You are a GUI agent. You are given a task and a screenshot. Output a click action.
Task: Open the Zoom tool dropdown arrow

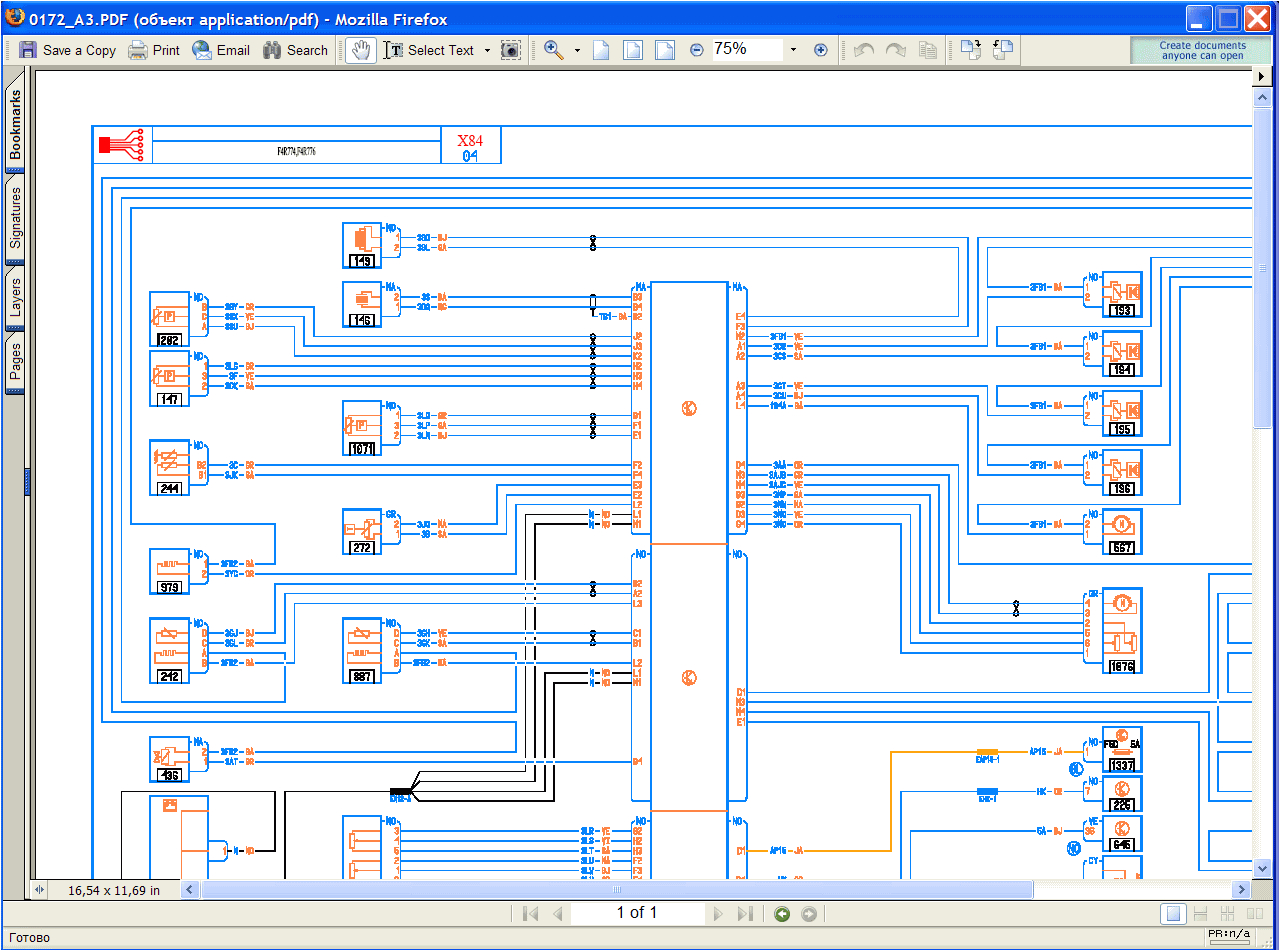[x=577, y=50]
